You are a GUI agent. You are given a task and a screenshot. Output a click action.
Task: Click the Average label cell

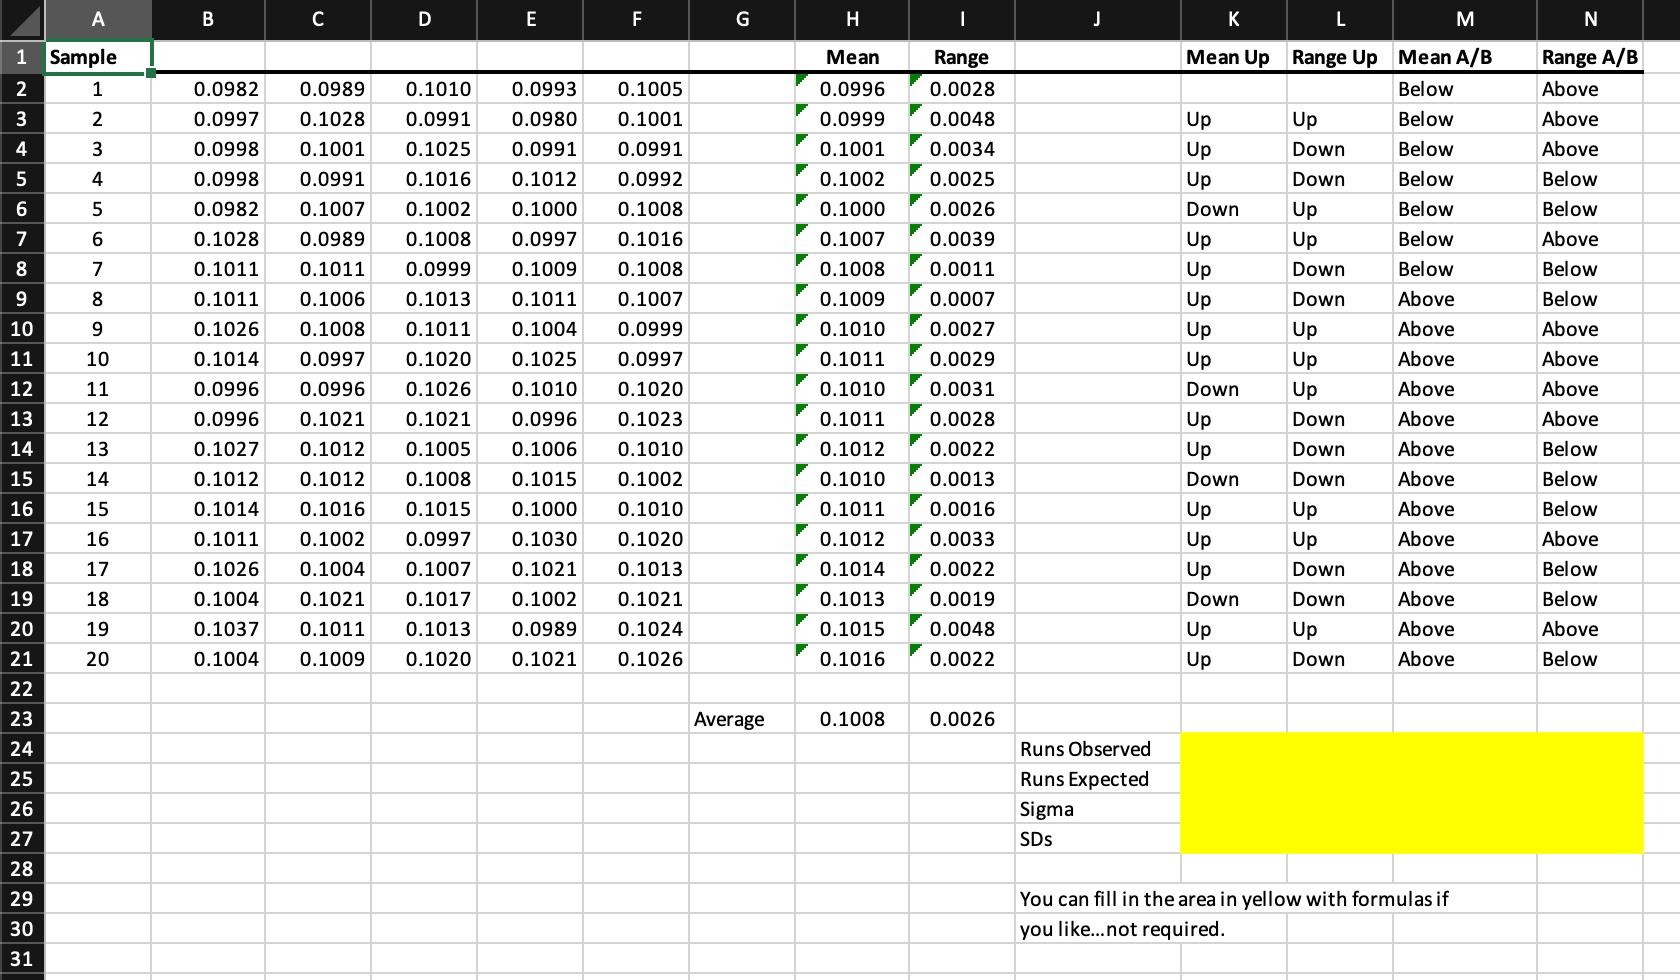click(742, 719)
